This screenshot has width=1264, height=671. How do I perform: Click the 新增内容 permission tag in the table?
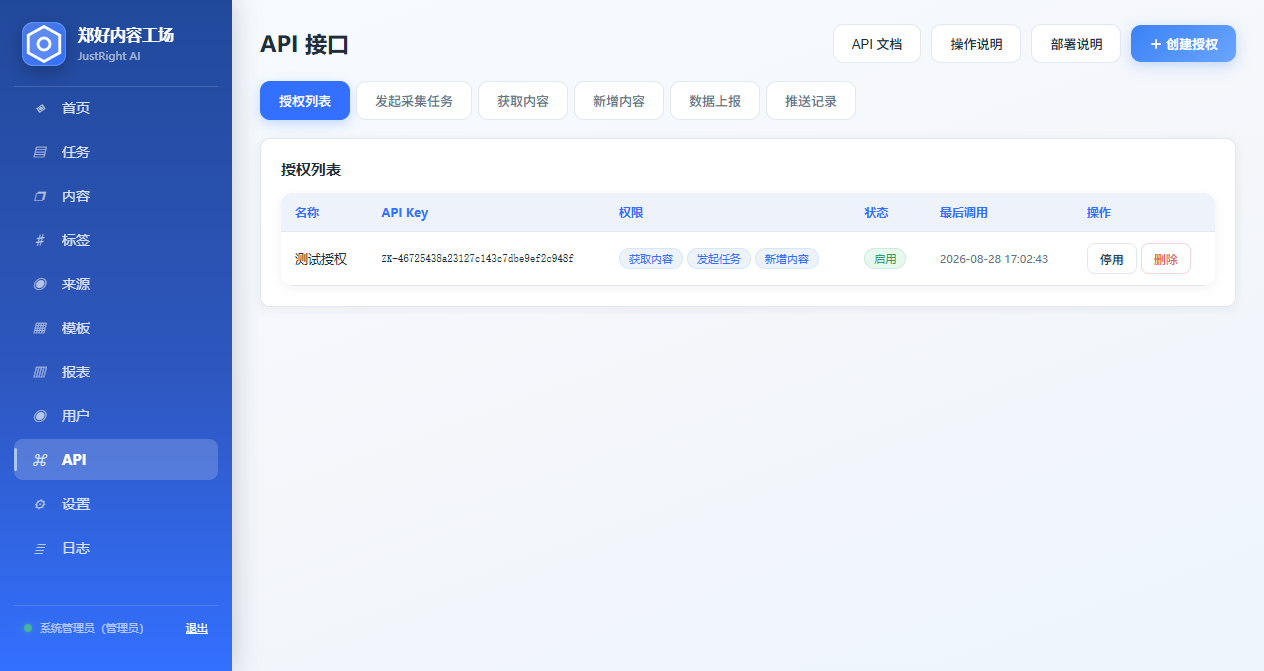point(787,259)
